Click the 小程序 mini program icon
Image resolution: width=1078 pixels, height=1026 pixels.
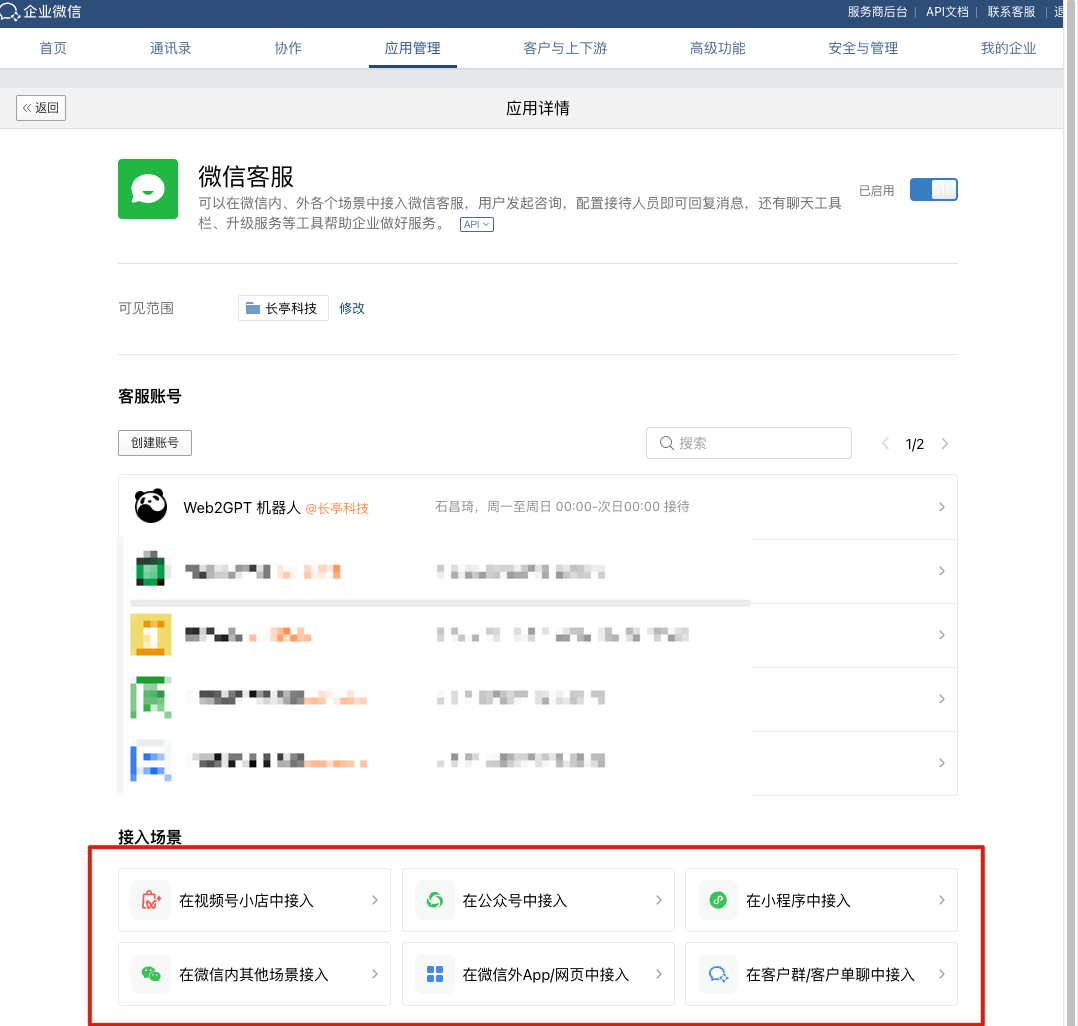tap(718, 900)
